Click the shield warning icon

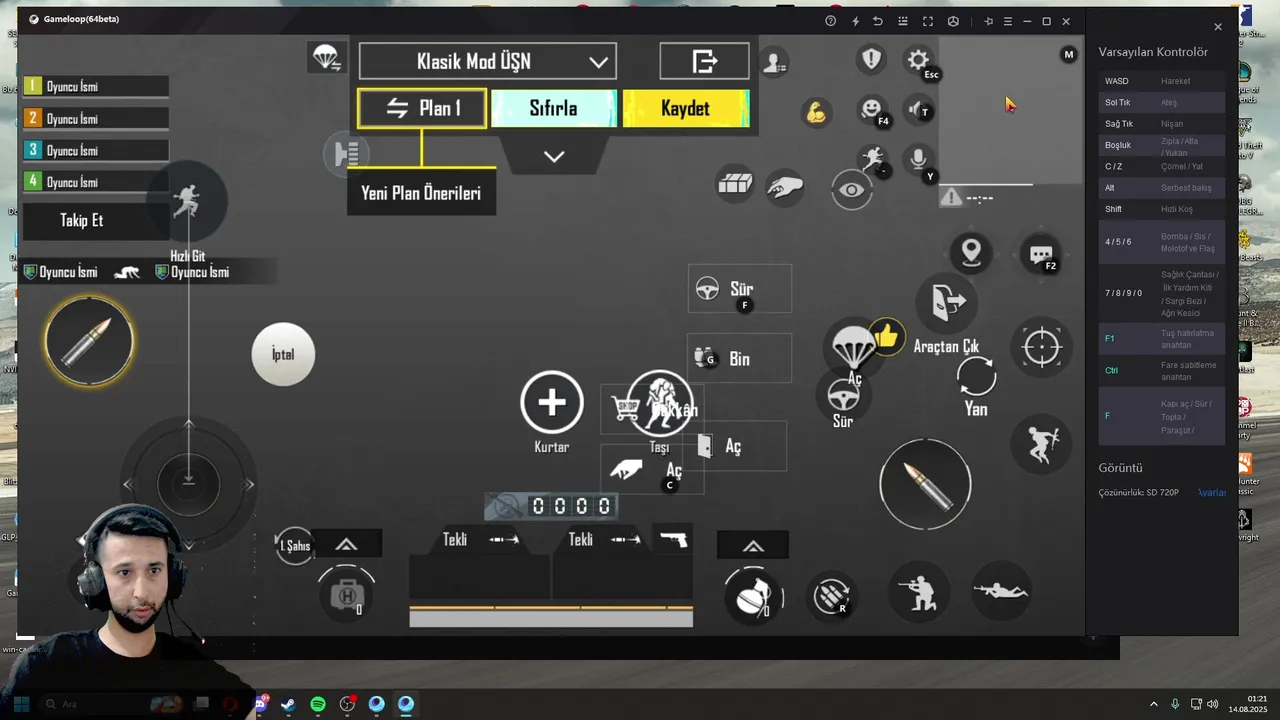pyautogui.click(x=872, y=59)
